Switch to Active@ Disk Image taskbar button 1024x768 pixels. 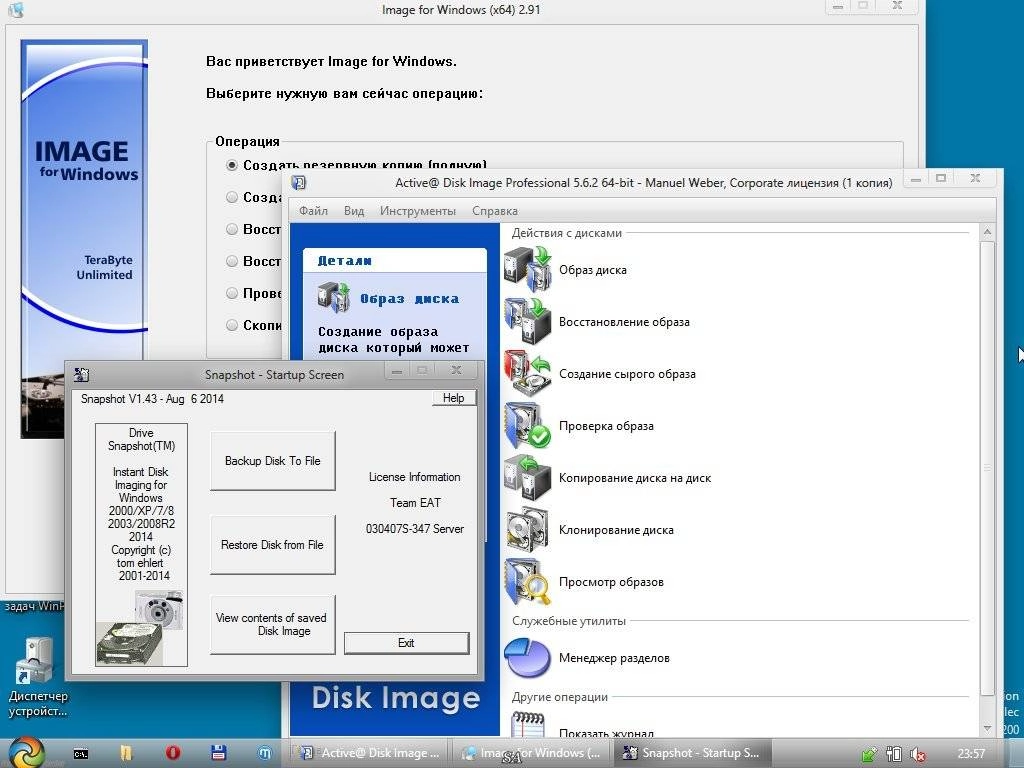369,753
